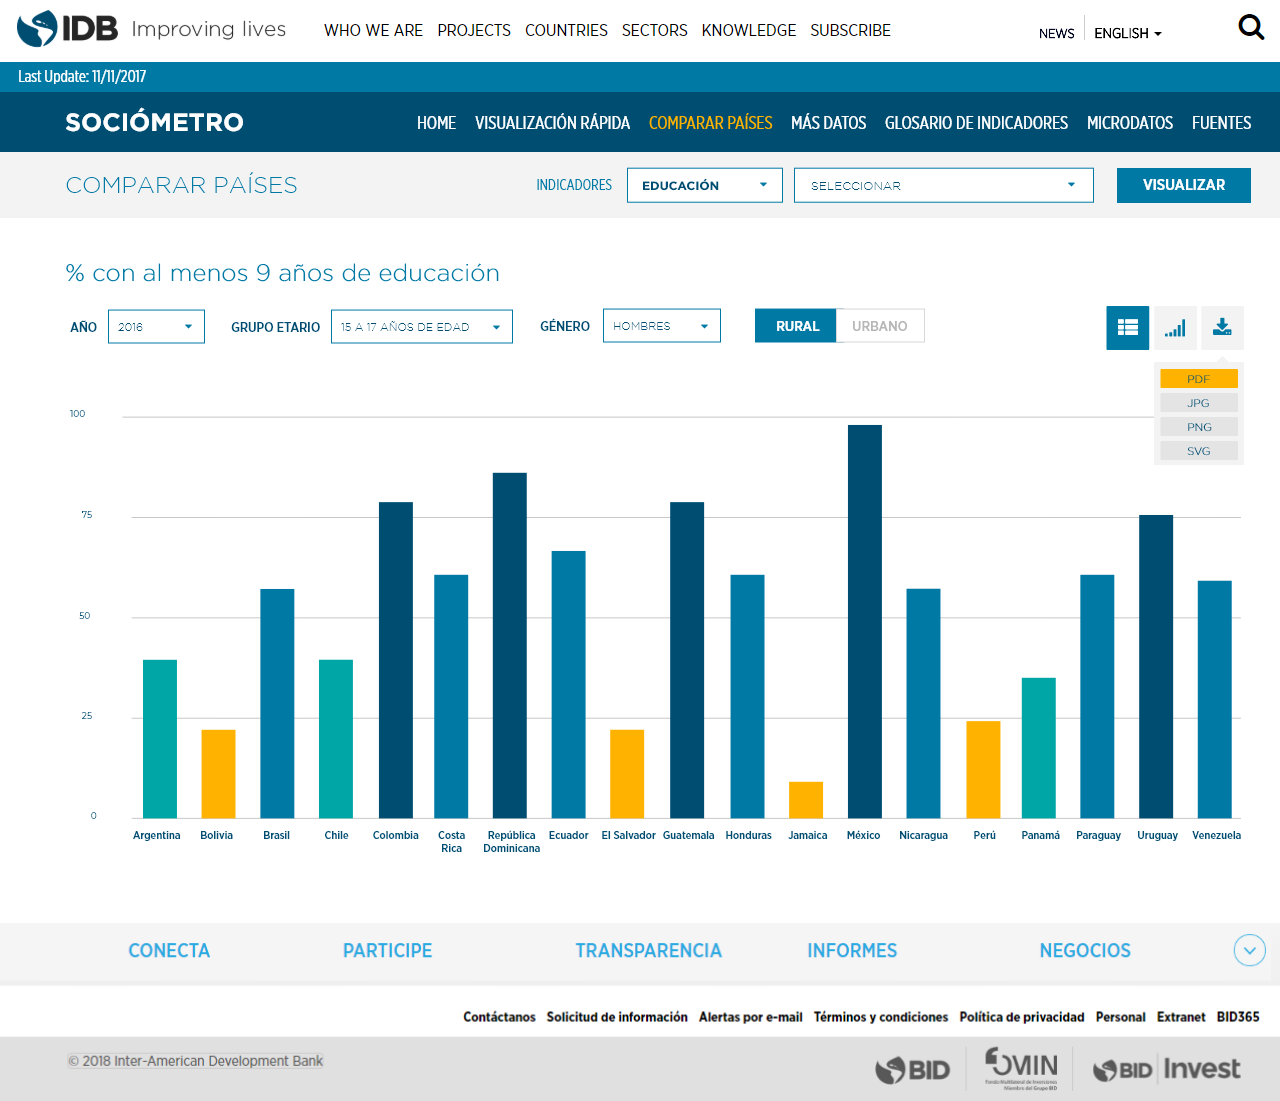
Task: Click SUBSCRIBE in top navigation
Action: click(850, 31)
